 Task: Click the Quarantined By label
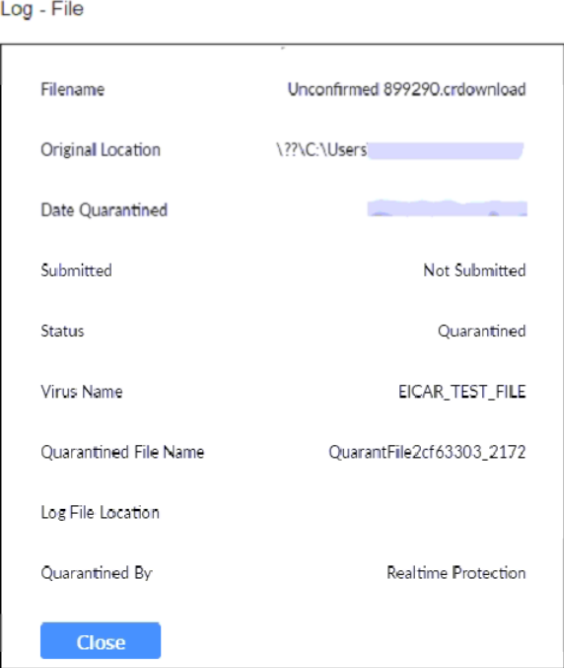pyautogui.click(x=96, y=573)
